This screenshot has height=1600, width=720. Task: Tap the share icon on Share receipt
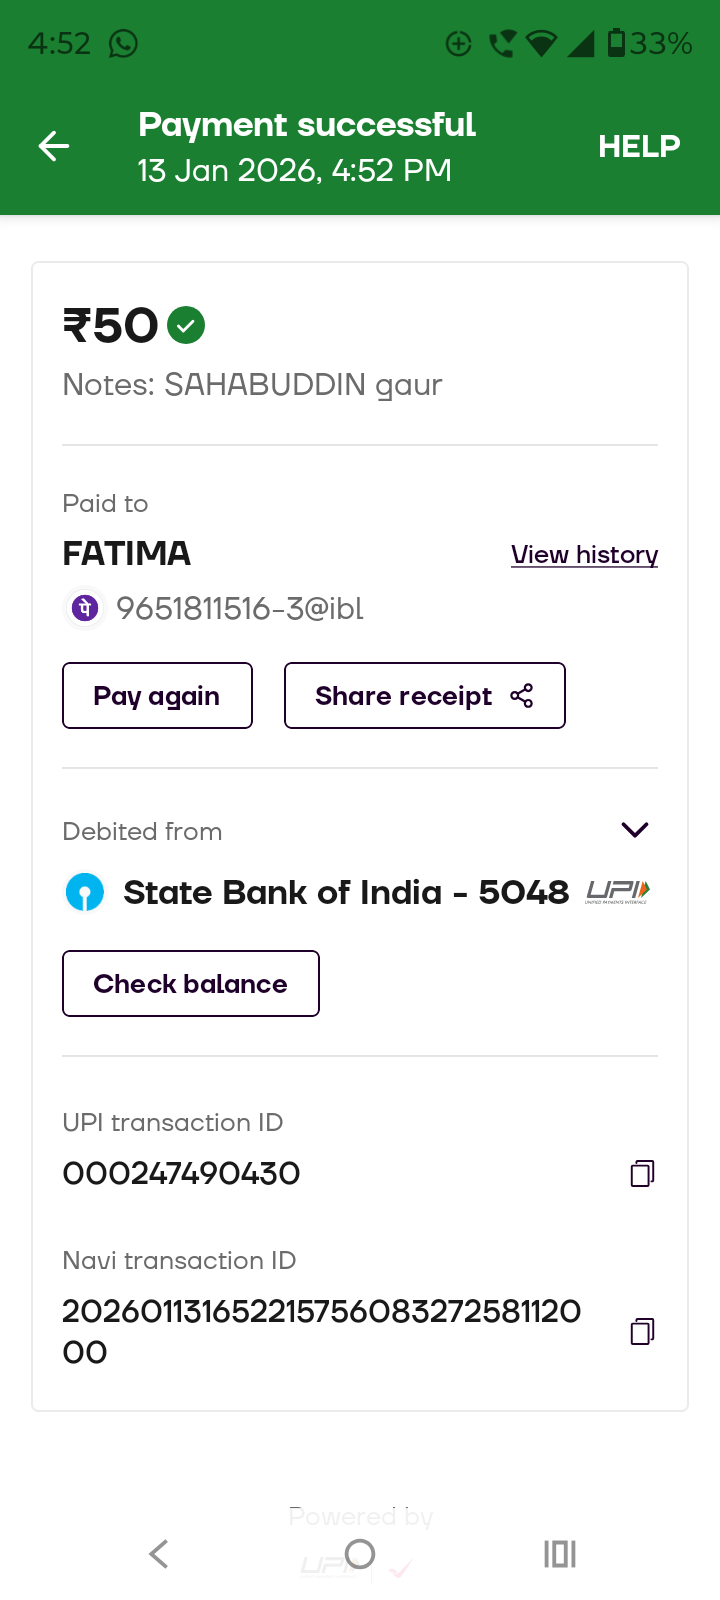[522, 696]
